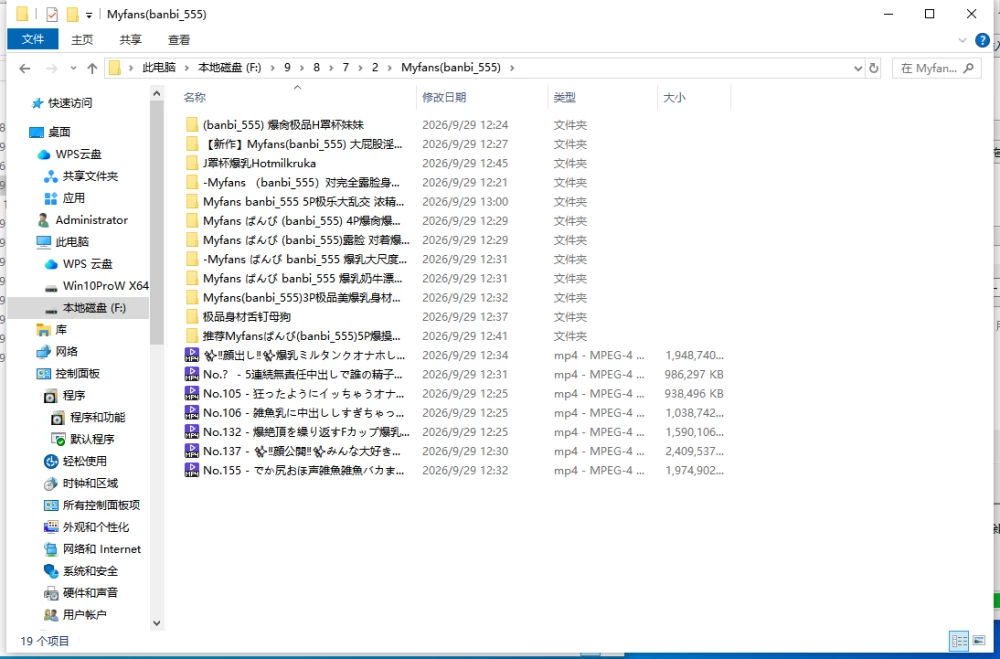
Task: Click the sidebar scrollbar up arrow
Action: point(157,94)
